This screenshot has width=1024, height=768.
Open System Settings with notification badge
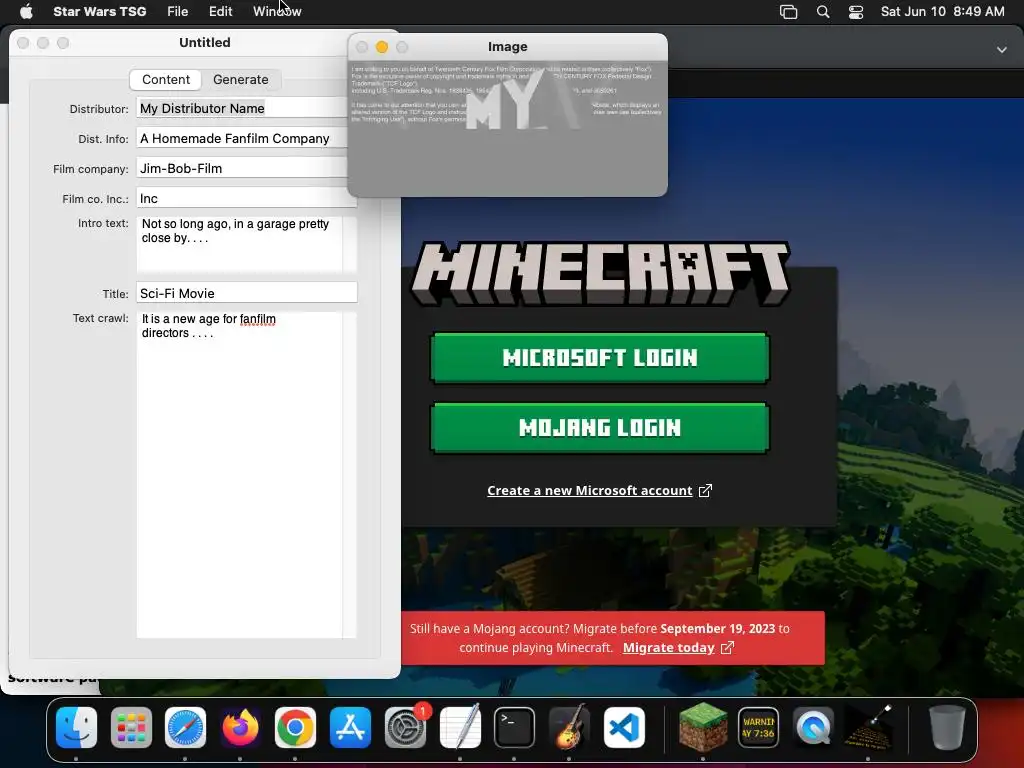tap(405, 727)
